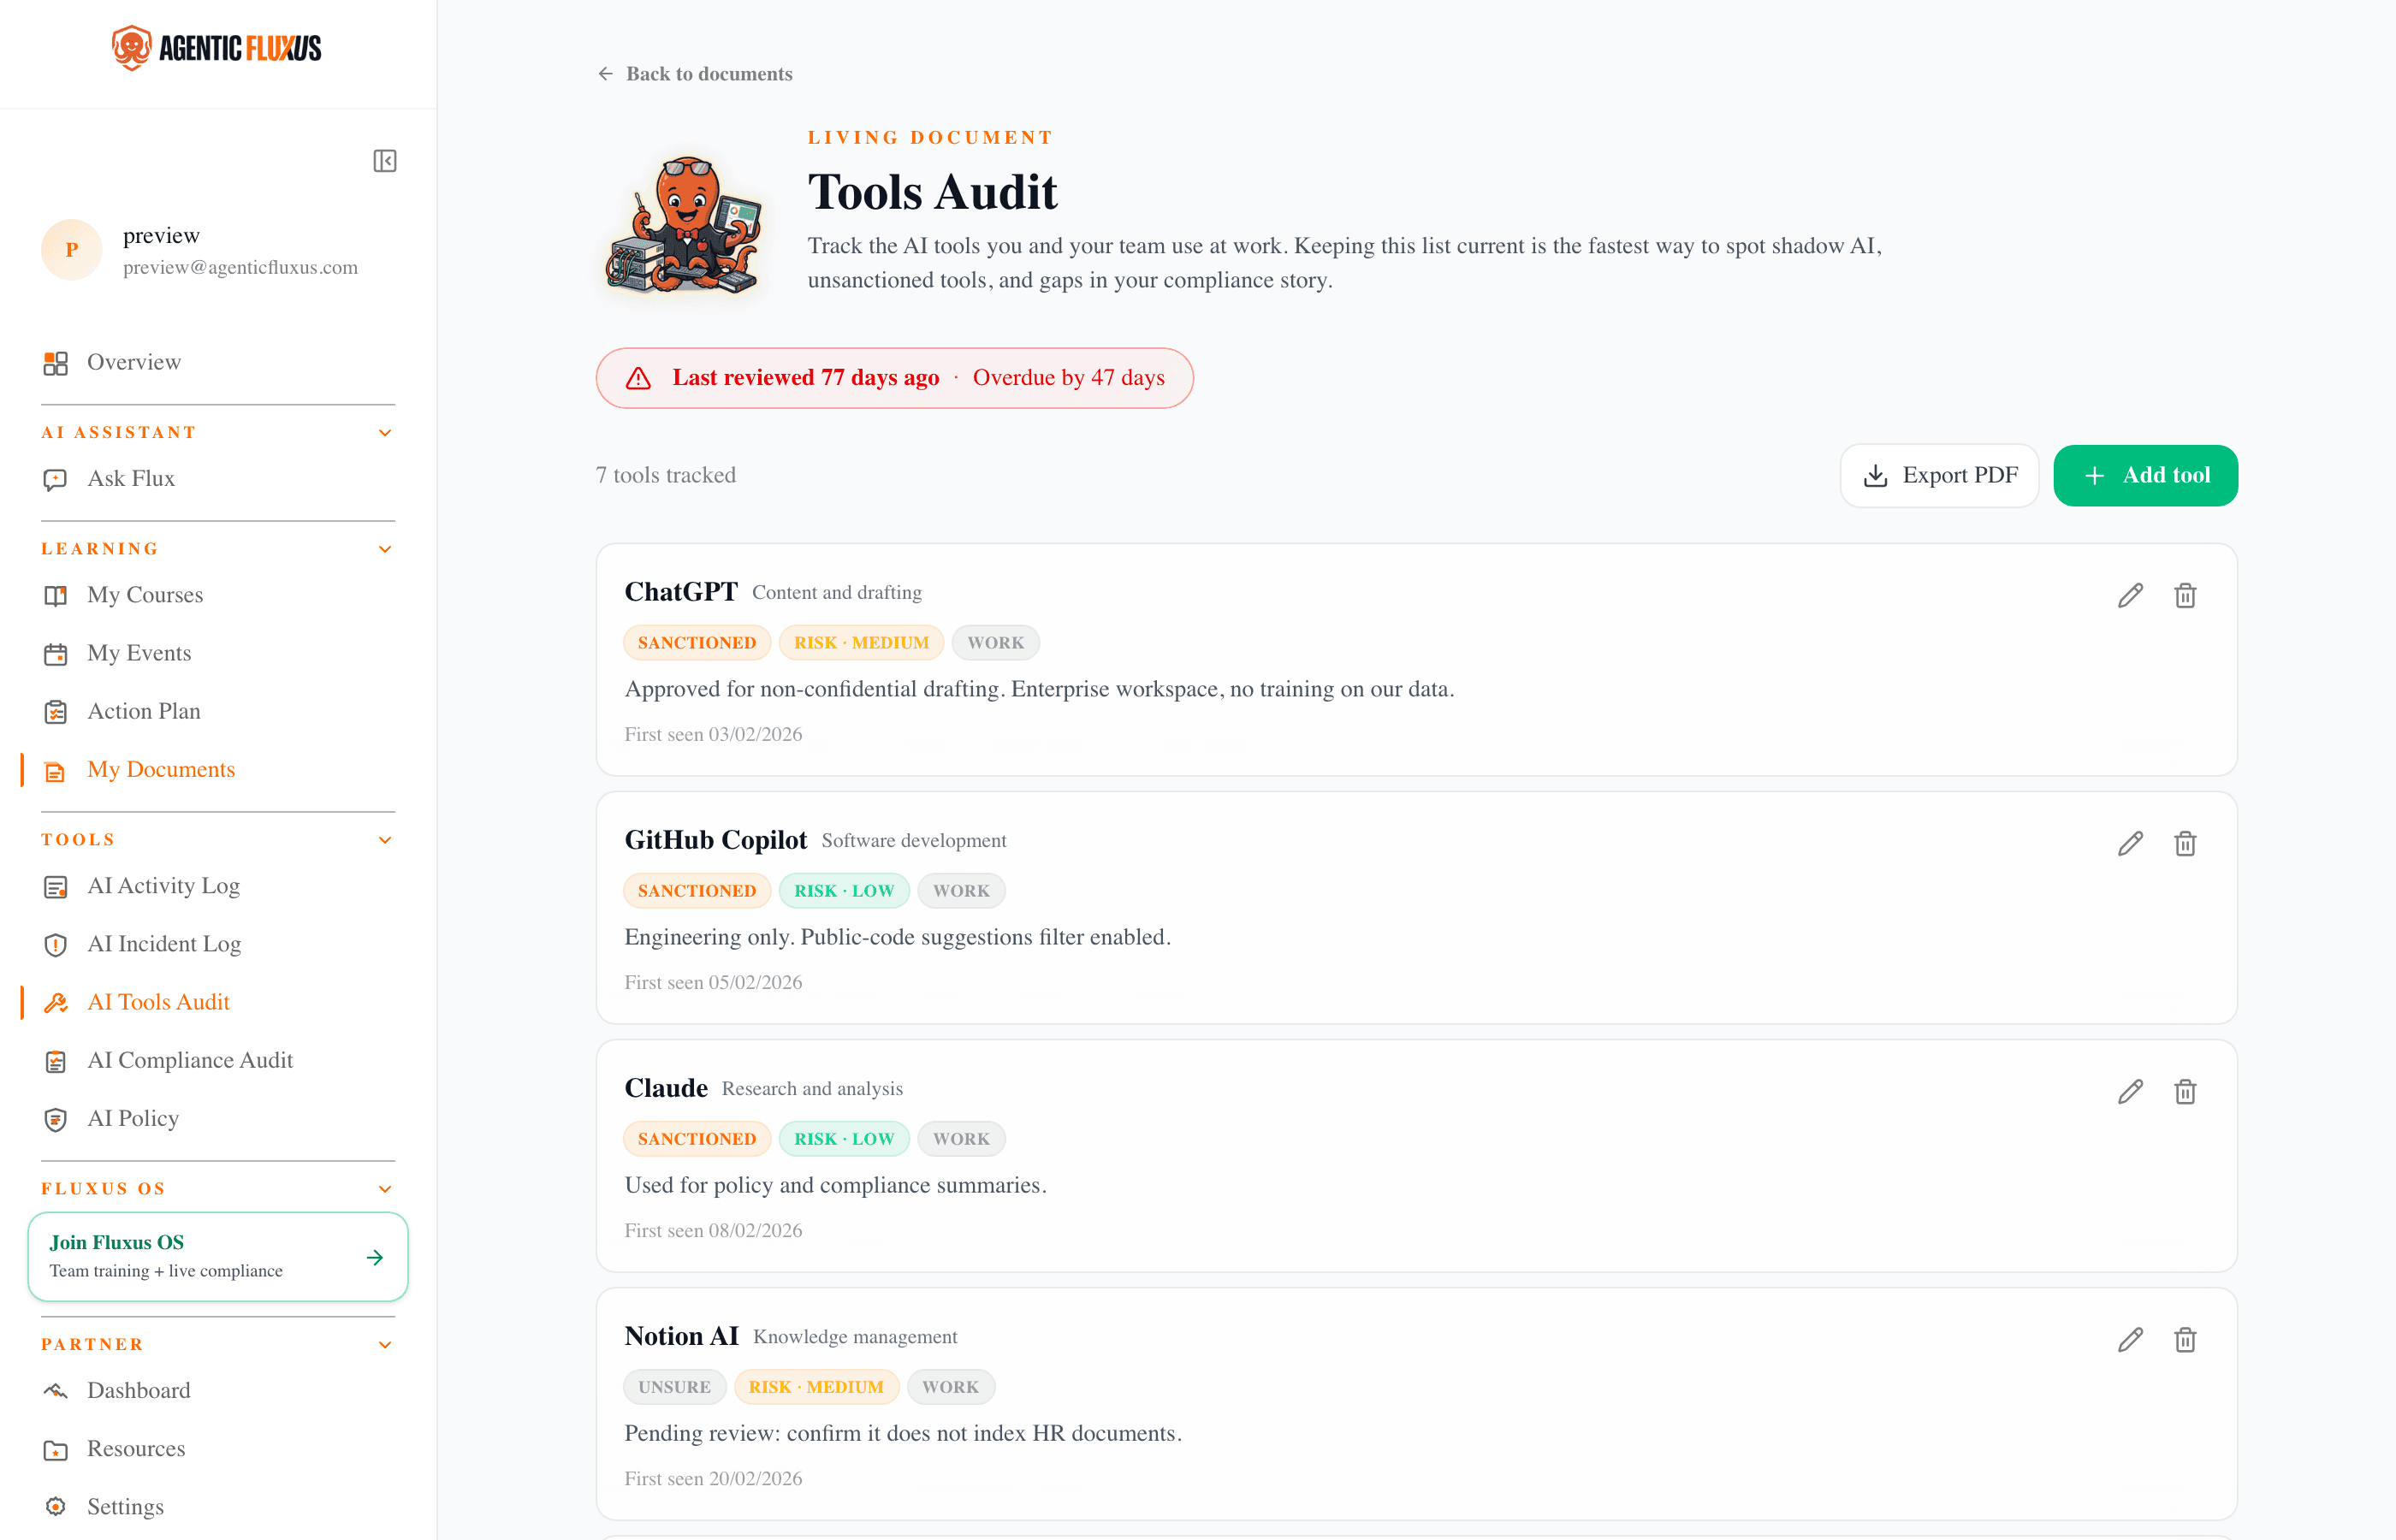Viewport: 2396px width, 1540px height.
Task: Collapse the Fluxus OS section
Action: tap(385, 1189)
